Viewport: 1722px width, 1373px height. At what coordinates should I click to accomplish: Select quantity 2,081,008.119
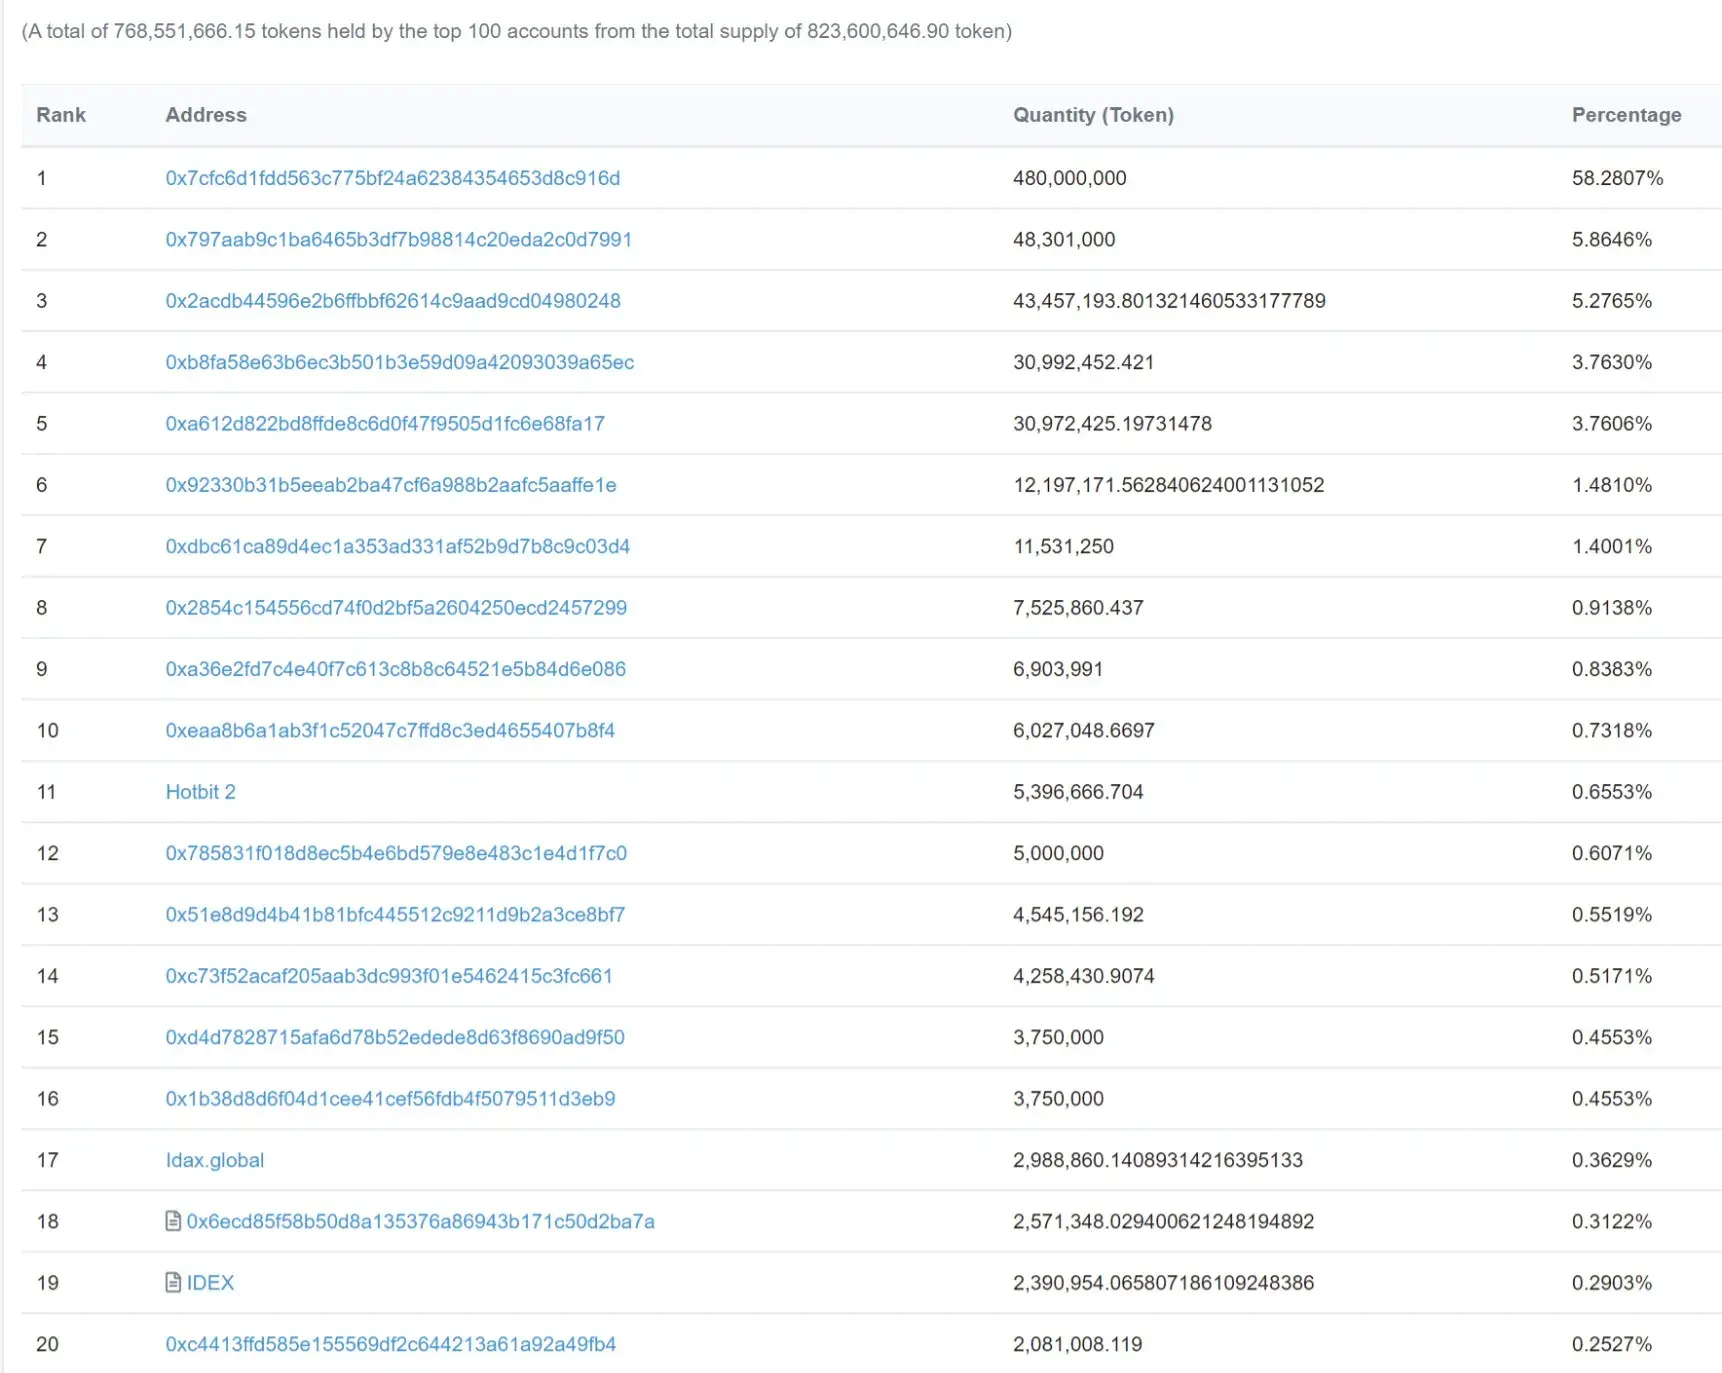[1077, 1344]
